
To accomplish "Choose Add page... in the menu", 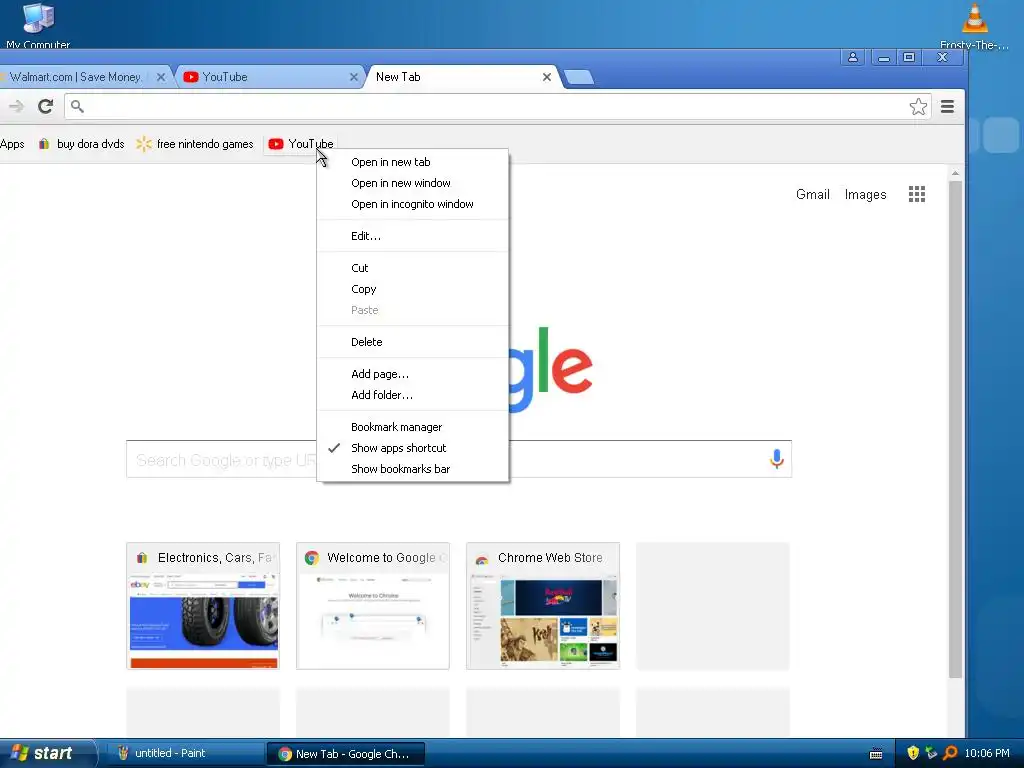I will tap(413, 374).
